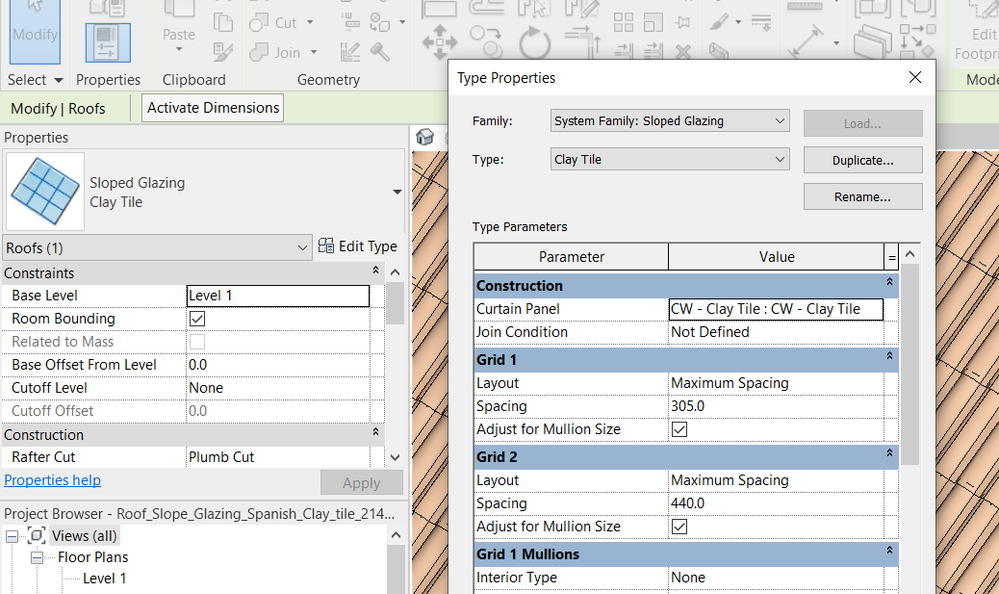The height and width of the screenshot is (594, 999).
Task: Click the Create Parts stacked-panels icon
Action: coord(872,41)
